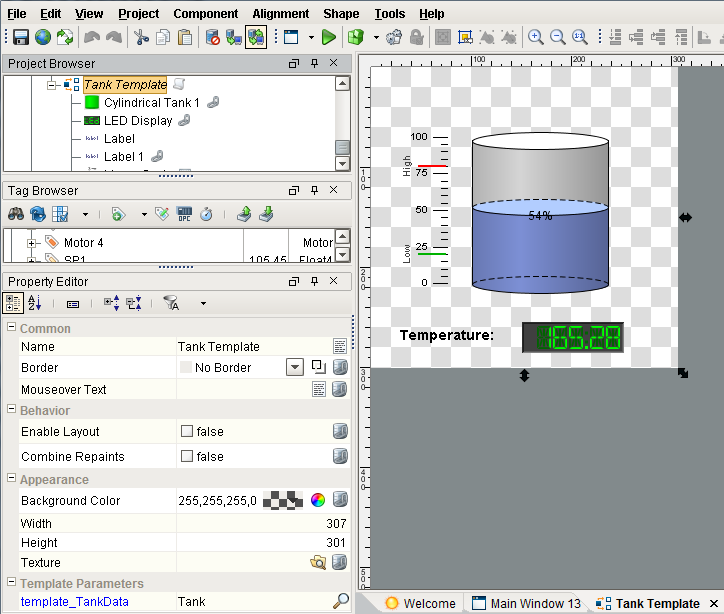Viewport: 724px width, 614px height.
Task: Sort properties alphabetically in Property Editor
Action: (34, 303)
